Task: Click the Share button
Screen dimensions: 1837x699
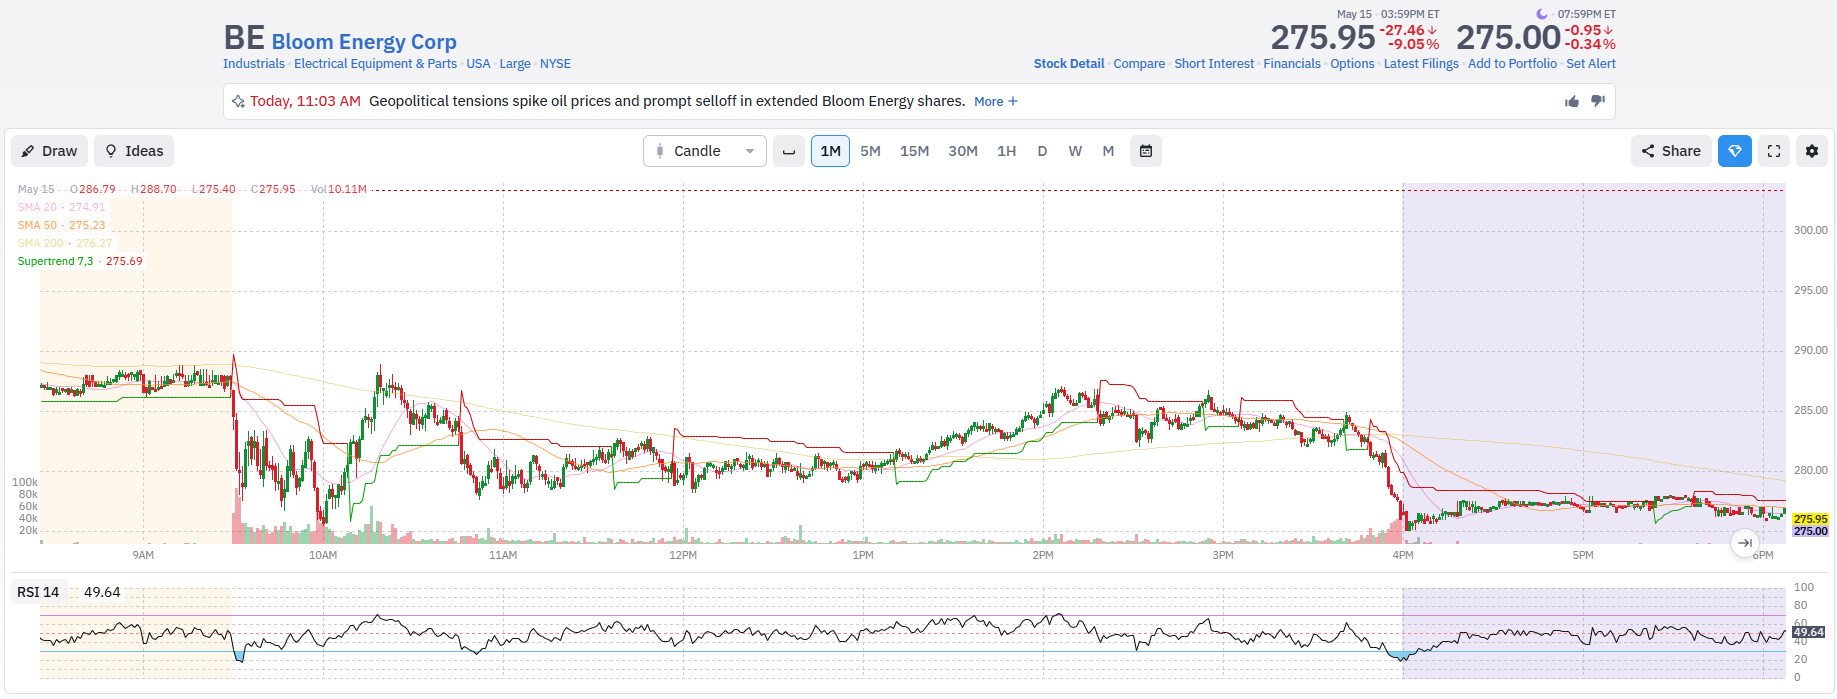Action: [x=1671, y=151]
